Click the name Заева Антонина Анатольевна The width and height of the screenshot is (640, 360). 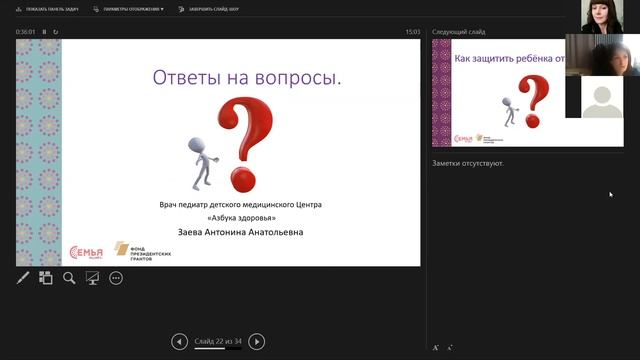(x=240, y=232)
